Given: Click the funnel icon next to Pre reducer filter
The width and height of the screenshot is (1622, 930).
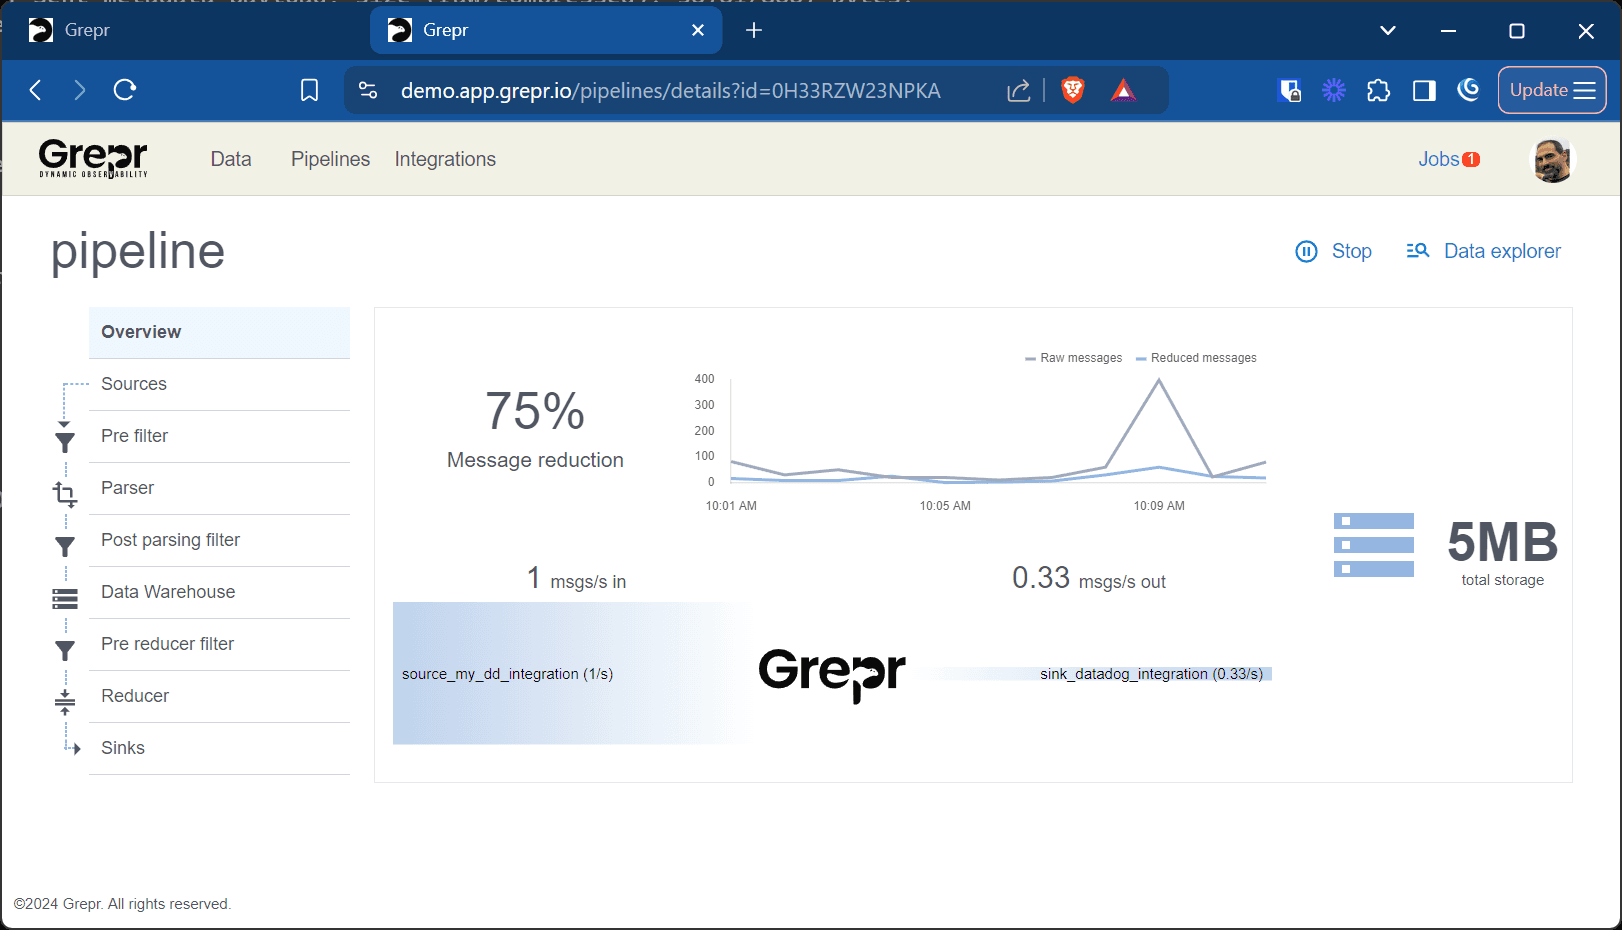Looking at the screenshot, I should [x=65, y=650].
